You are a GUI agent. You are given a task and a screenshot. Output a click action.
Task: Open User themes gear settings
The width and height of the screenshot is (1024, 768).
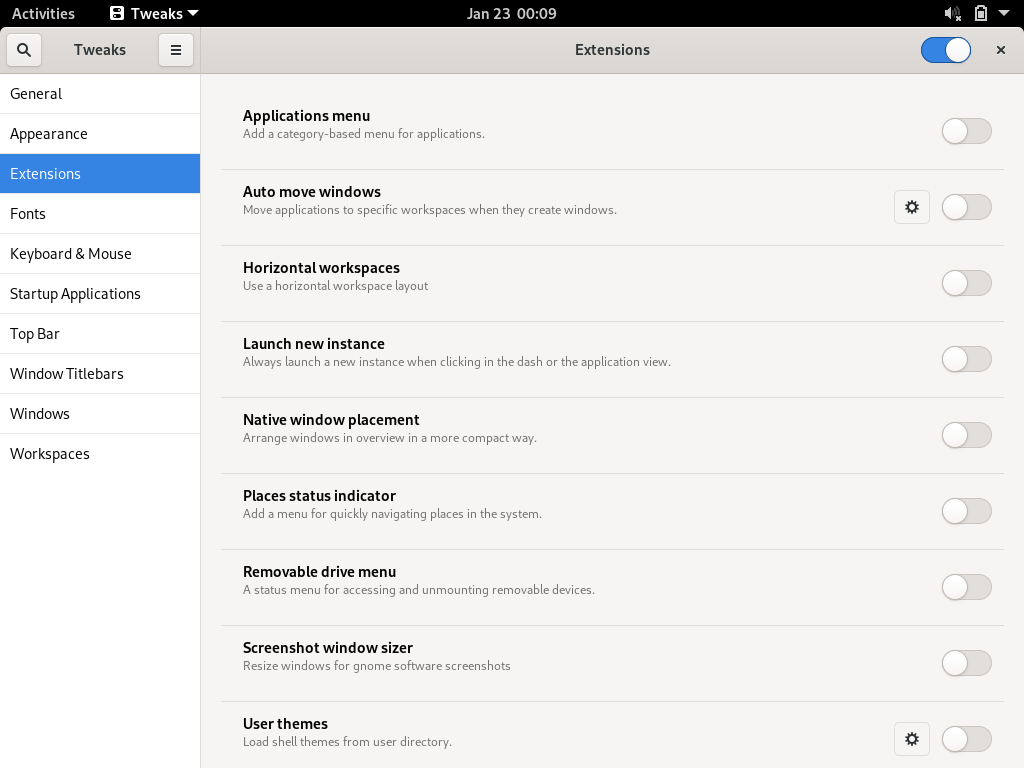point(911,739)
